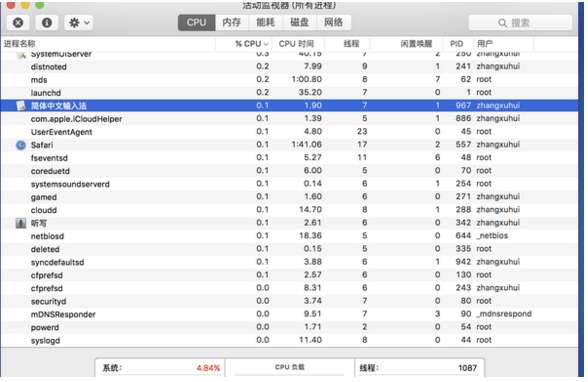The width and height of the screenshot is (588, 382).
Task: Switch to the 网络 tab
Action: pos(333,22)
